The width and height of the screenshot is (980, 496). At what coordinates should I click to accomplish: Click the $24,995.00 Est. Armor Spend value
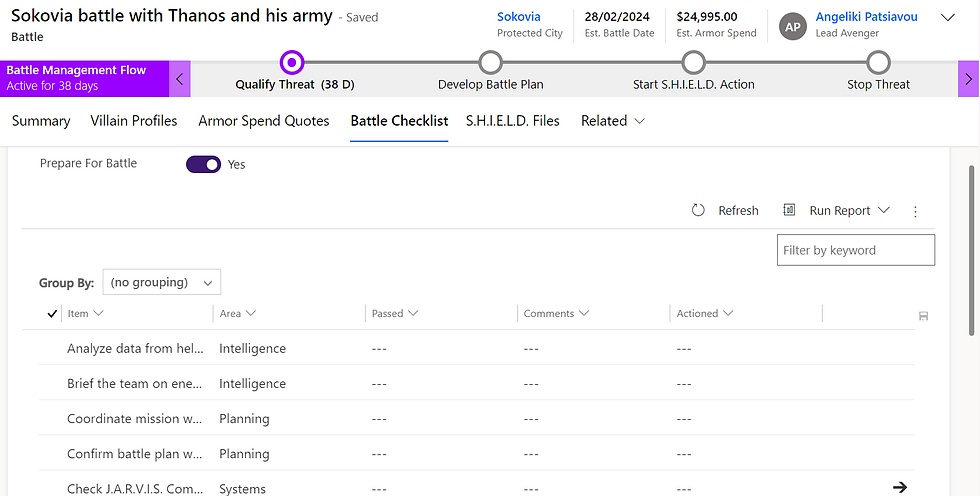[707, 17]
